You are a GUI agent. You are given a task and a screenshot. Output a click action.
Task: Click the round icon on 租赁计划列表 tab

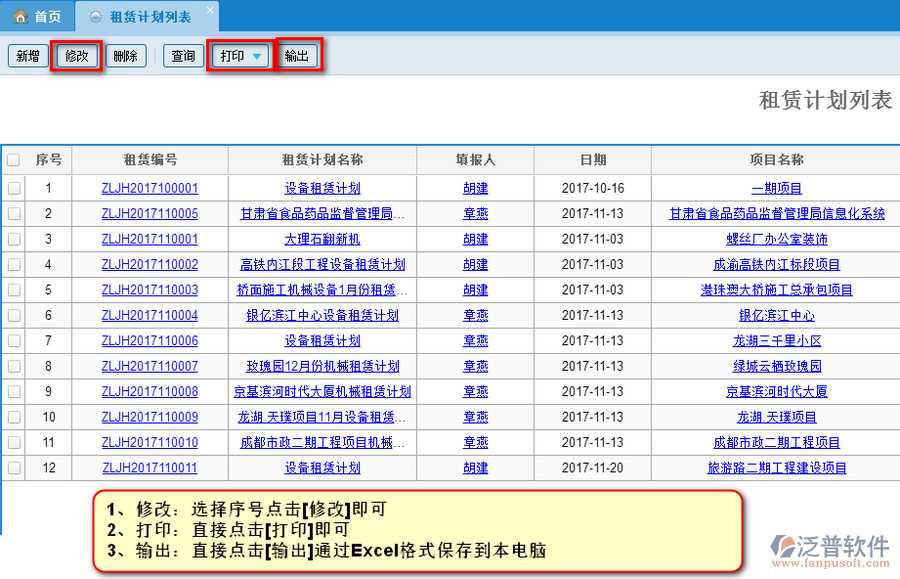[x=95, y=17]
